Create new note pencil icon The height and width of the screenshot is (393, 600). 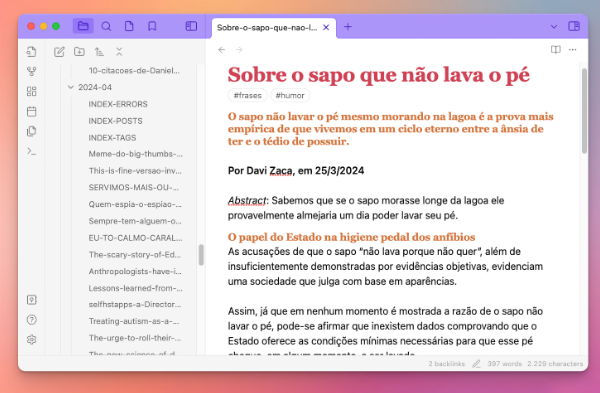coord(59,52)
